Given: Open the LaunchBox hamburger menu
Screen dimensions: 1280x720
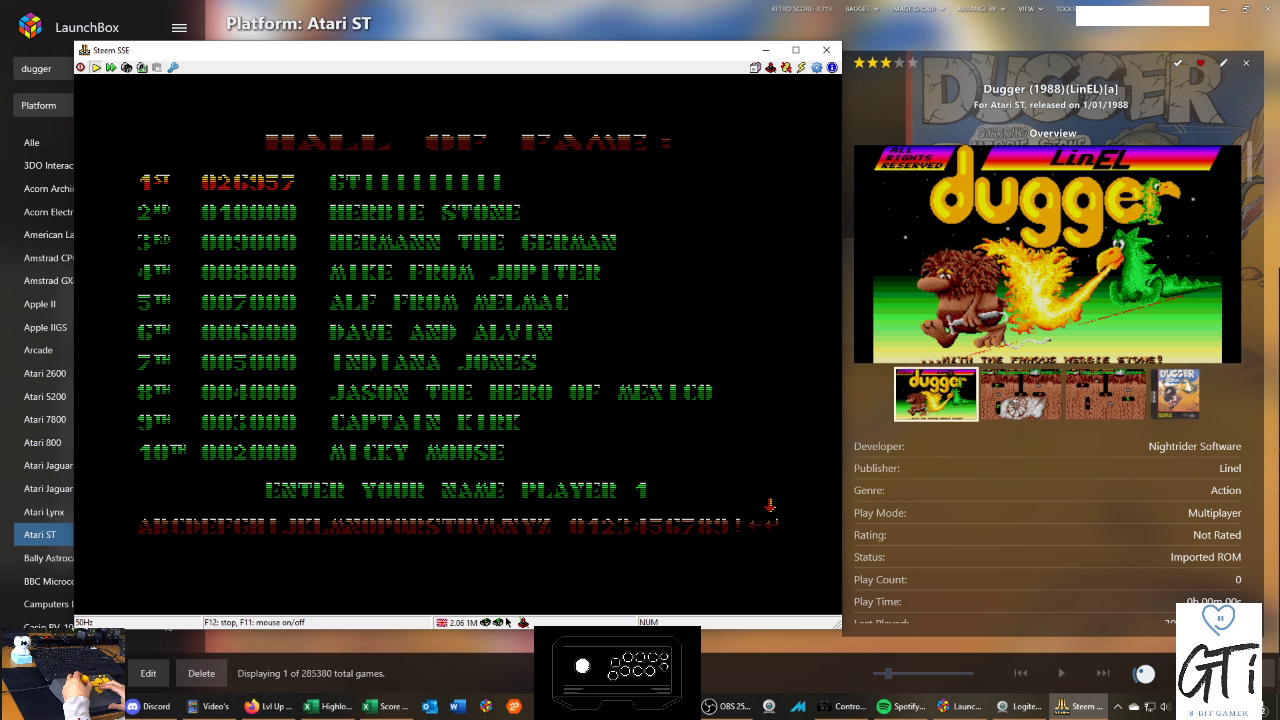Looking at the screenshot, I should (179, 28).
